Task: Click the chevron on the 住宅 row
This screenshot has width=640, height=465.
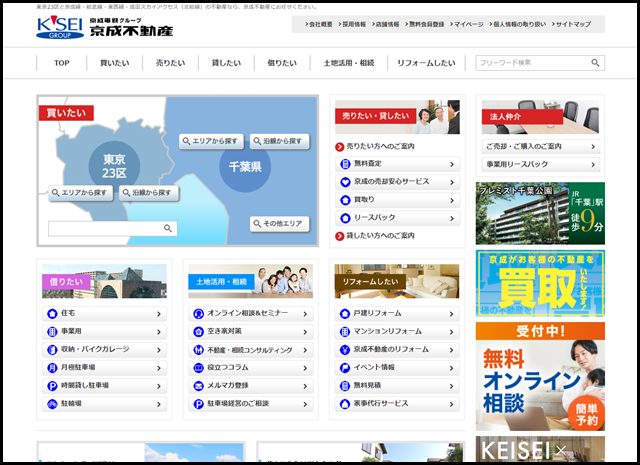Action: (159, 314)
